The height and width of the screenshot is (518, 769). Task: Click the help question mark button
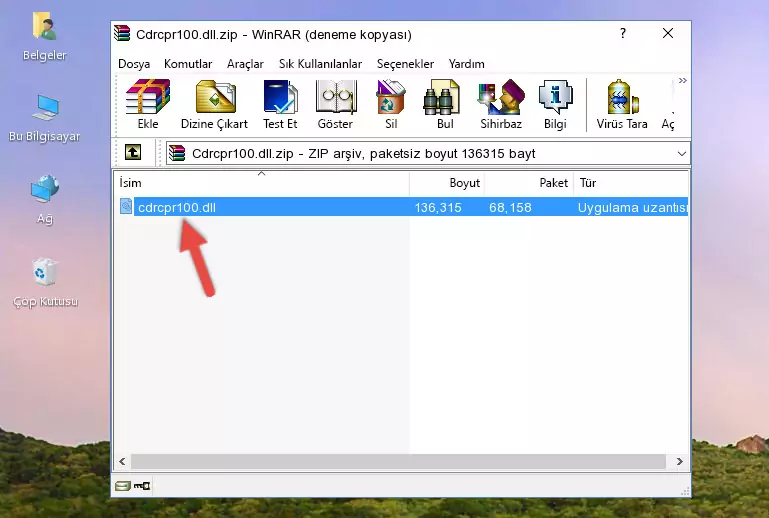[x=622, y=33]
